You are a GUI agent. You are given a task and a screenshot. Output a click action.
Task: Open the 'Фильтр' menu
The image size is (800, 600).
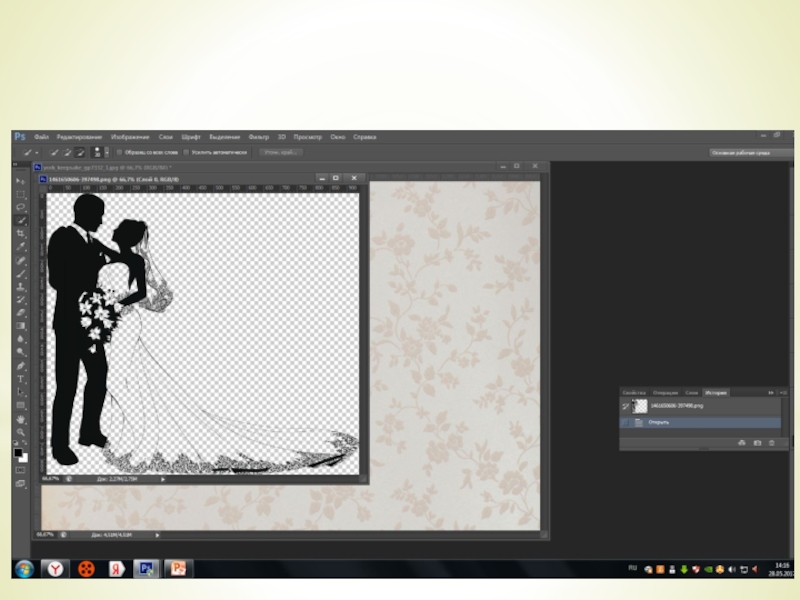[x=258, y=136]
